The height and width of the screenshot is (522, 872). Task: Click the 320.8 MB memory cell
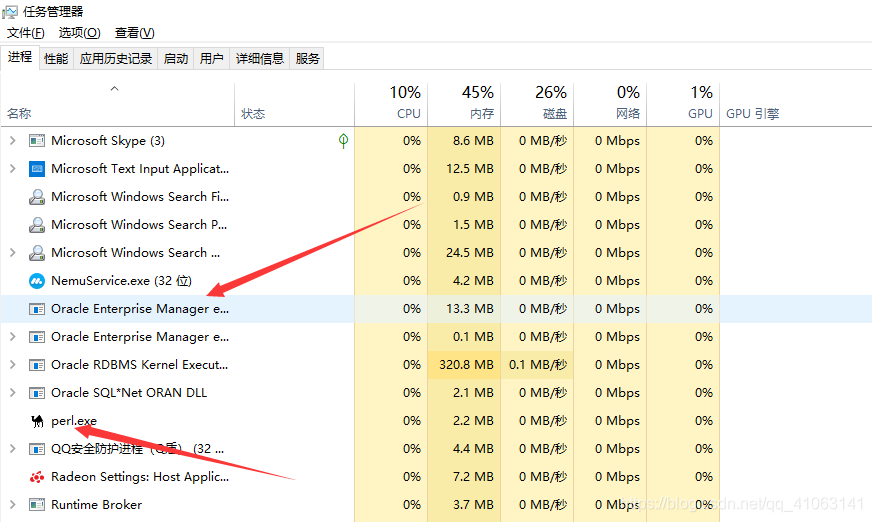(x=464, y=365)
